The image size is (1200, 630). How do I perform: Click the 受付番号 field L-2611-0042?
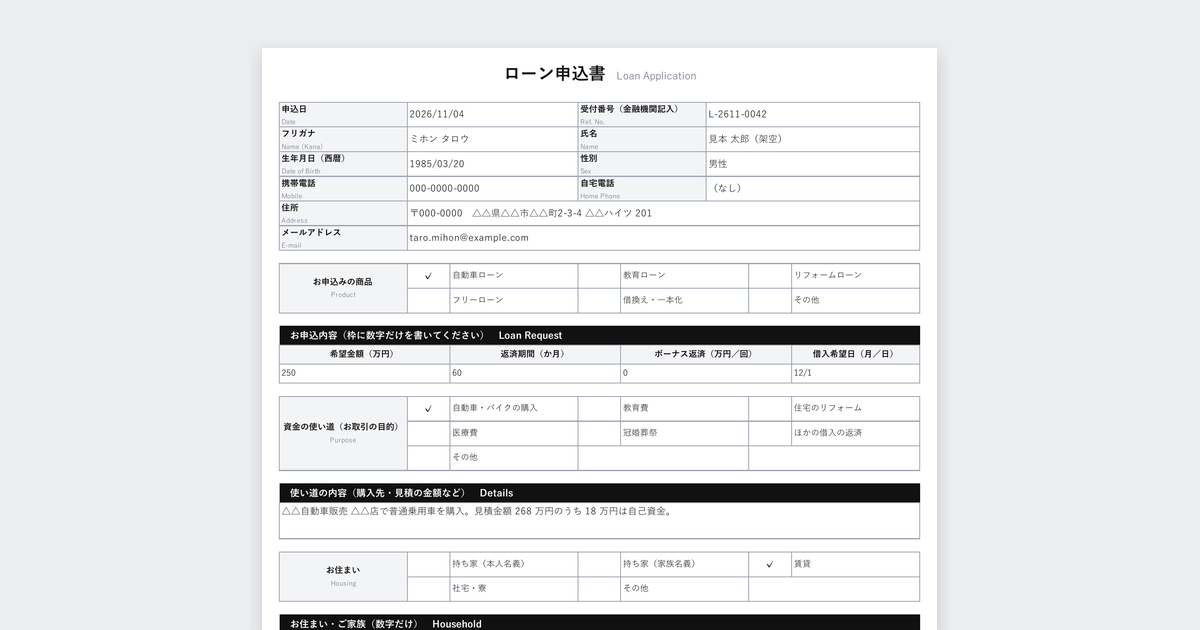coord(813,115)
